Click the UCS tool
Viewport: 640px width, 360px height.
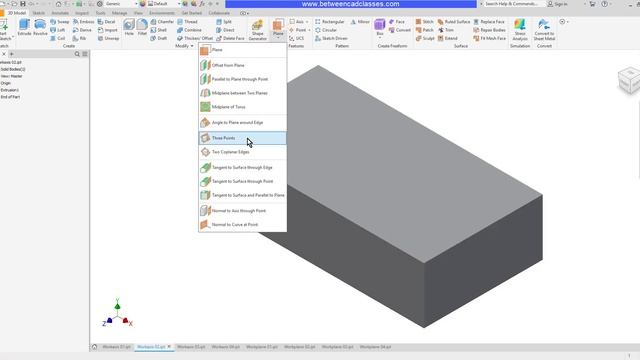pyautogui.click(x=296, y=38)
